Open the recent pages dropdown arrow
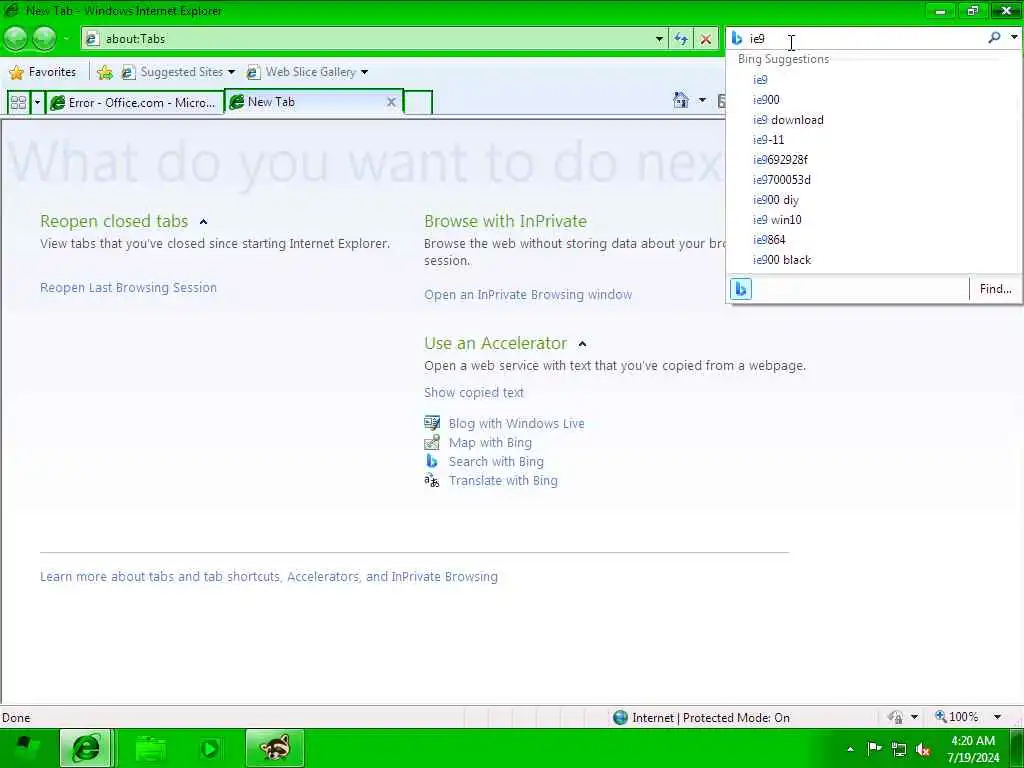1024x768 pixels. 66,39
